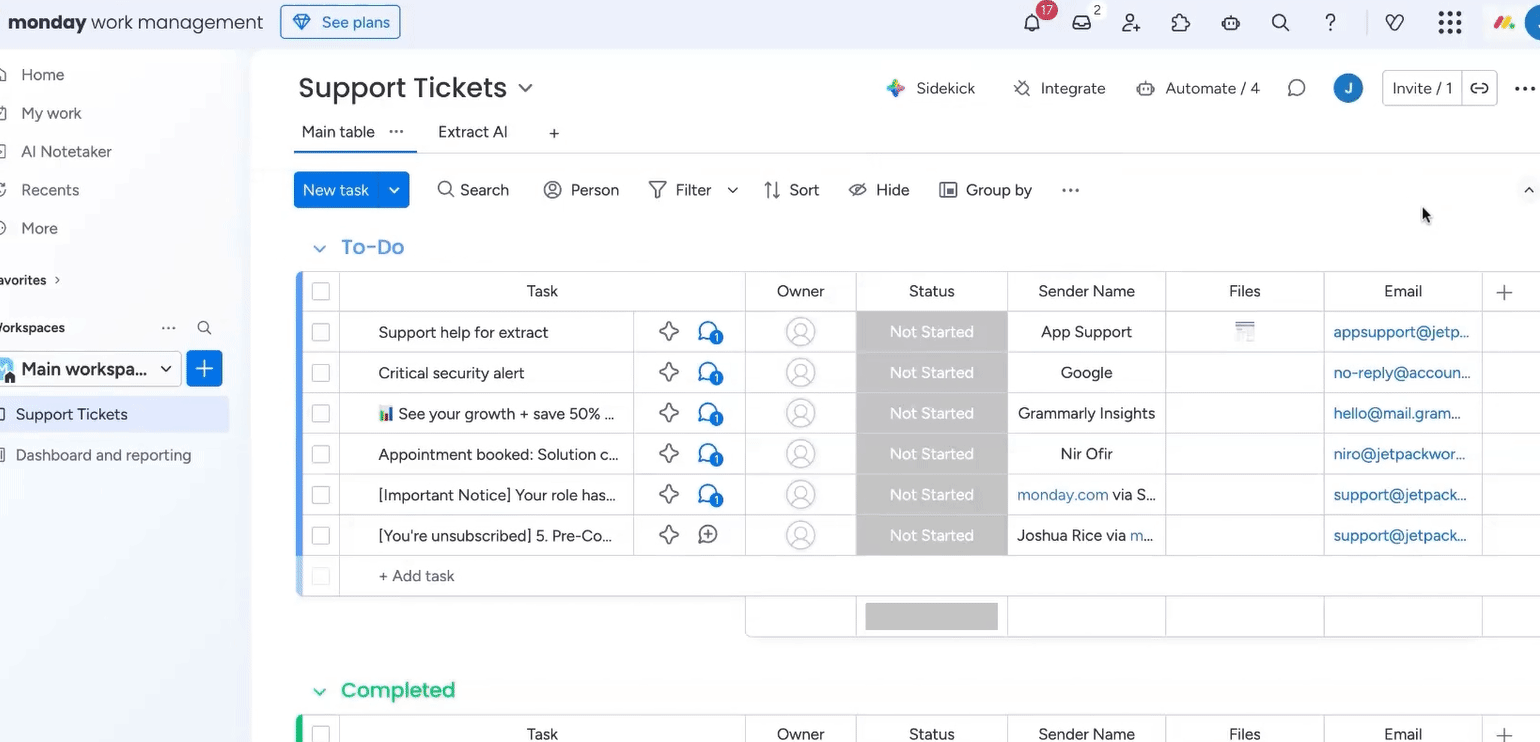
Task: Open the appsupport email link
Action: [x=1401, y=332]
